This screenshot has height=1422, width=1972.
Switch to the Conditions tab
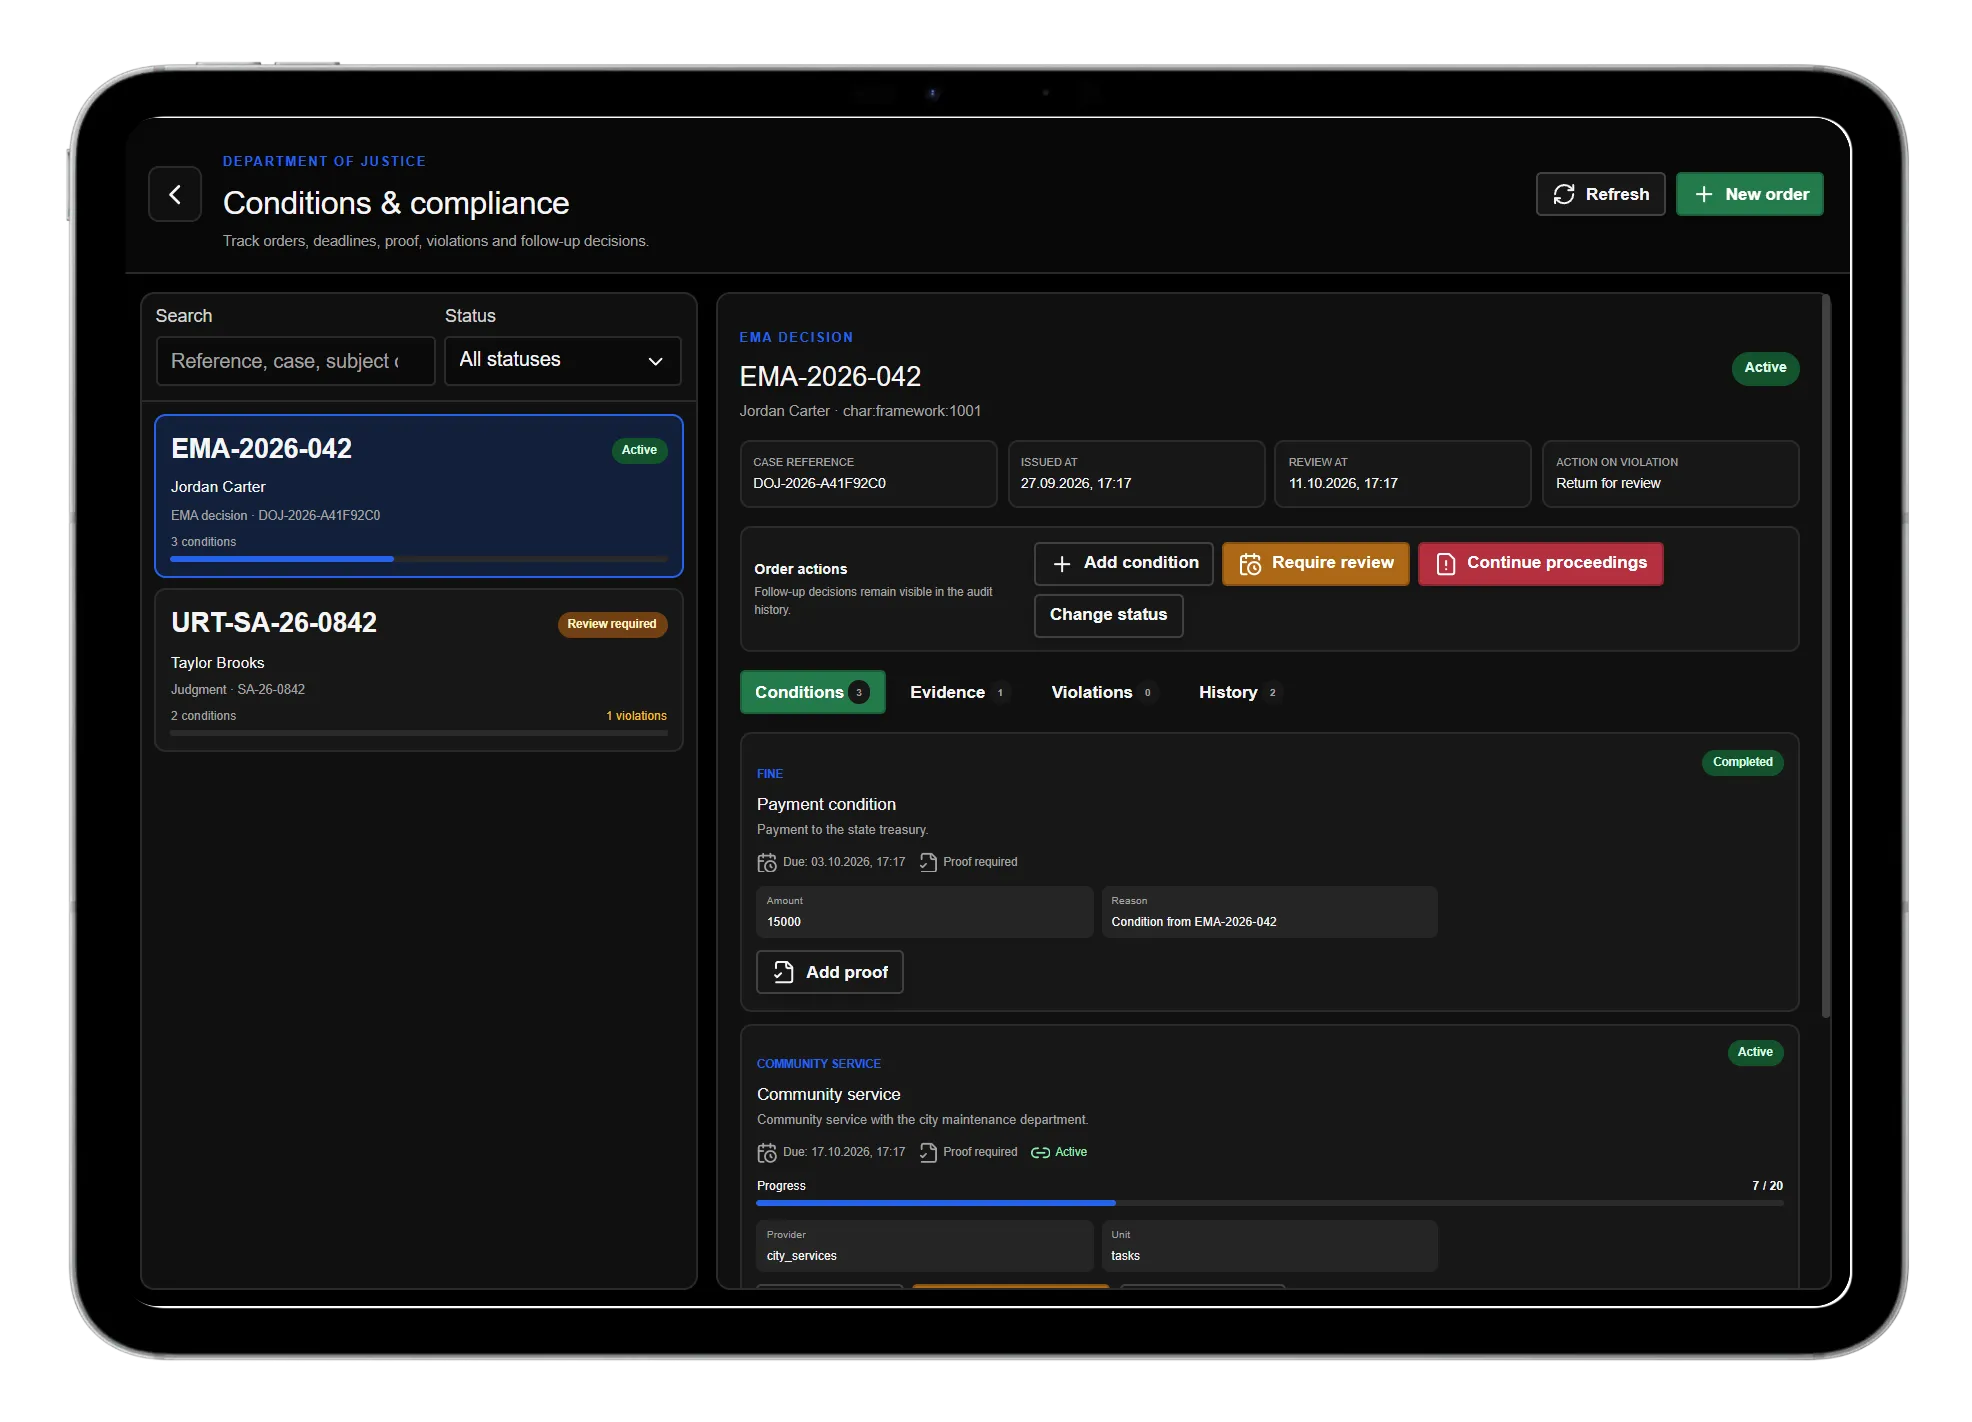pos(812,692)
